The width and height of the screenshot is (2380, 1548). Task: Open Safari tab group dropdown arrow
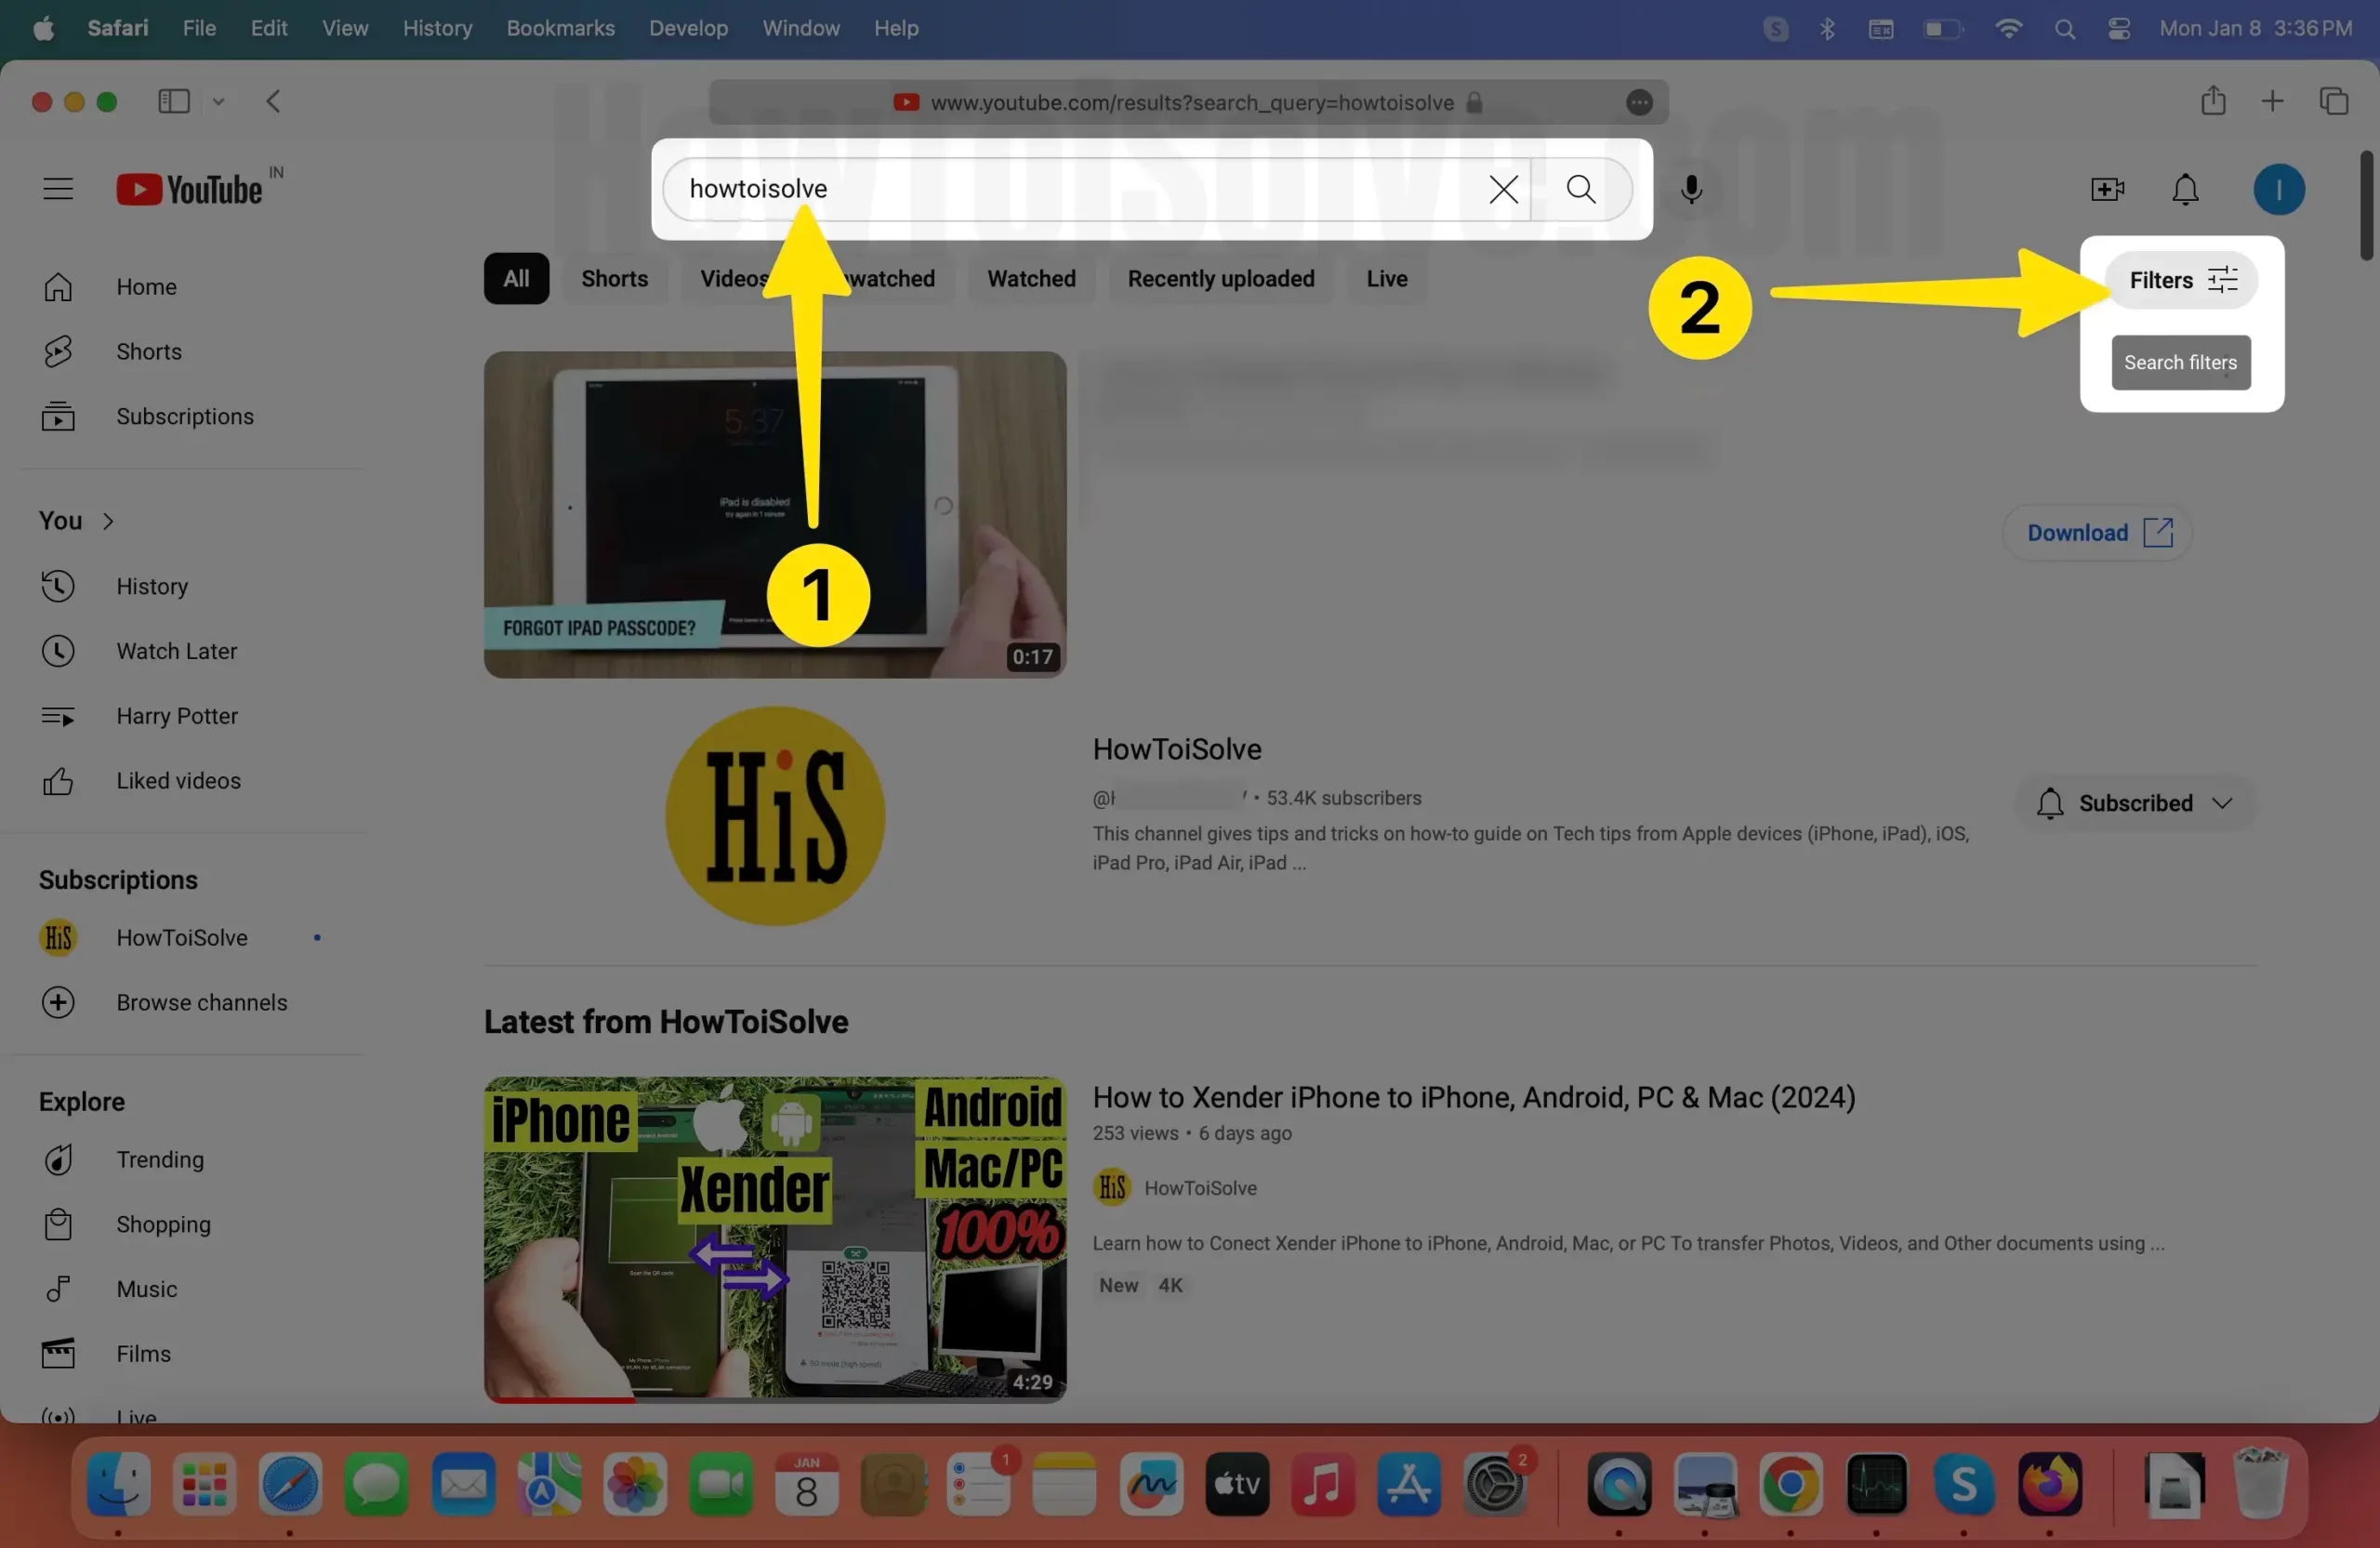(218, 101)
